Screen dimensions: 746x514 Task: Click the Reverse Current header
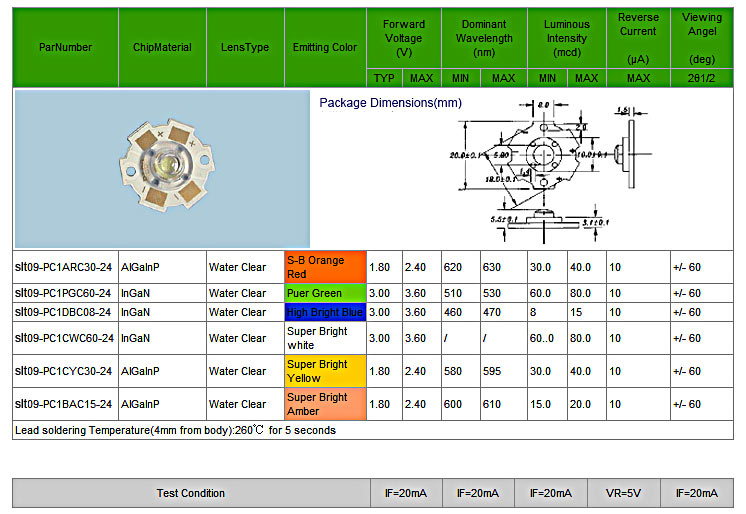pyautogui.click(x=638, y=38)
